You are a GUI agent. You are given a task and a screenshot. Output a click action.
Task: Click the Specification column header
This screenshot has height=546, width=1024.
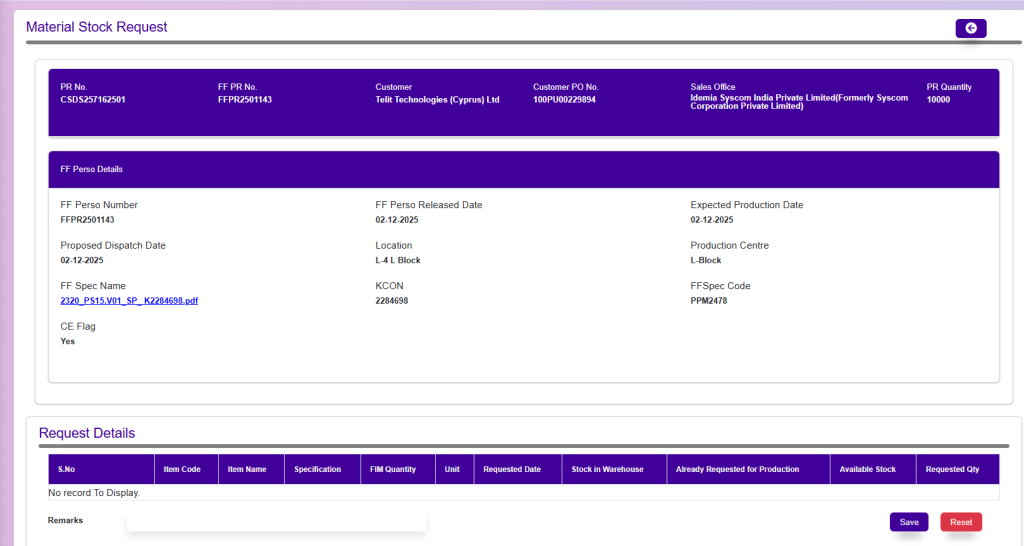[x=318, y=469]
